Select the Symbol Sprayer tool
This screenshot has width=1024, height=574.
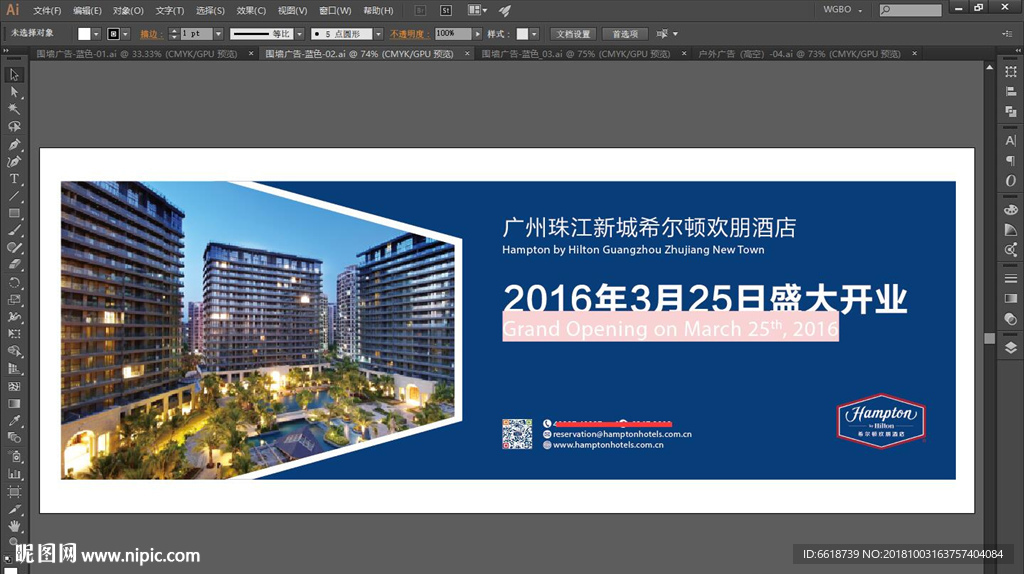click(x=14, y=456)
